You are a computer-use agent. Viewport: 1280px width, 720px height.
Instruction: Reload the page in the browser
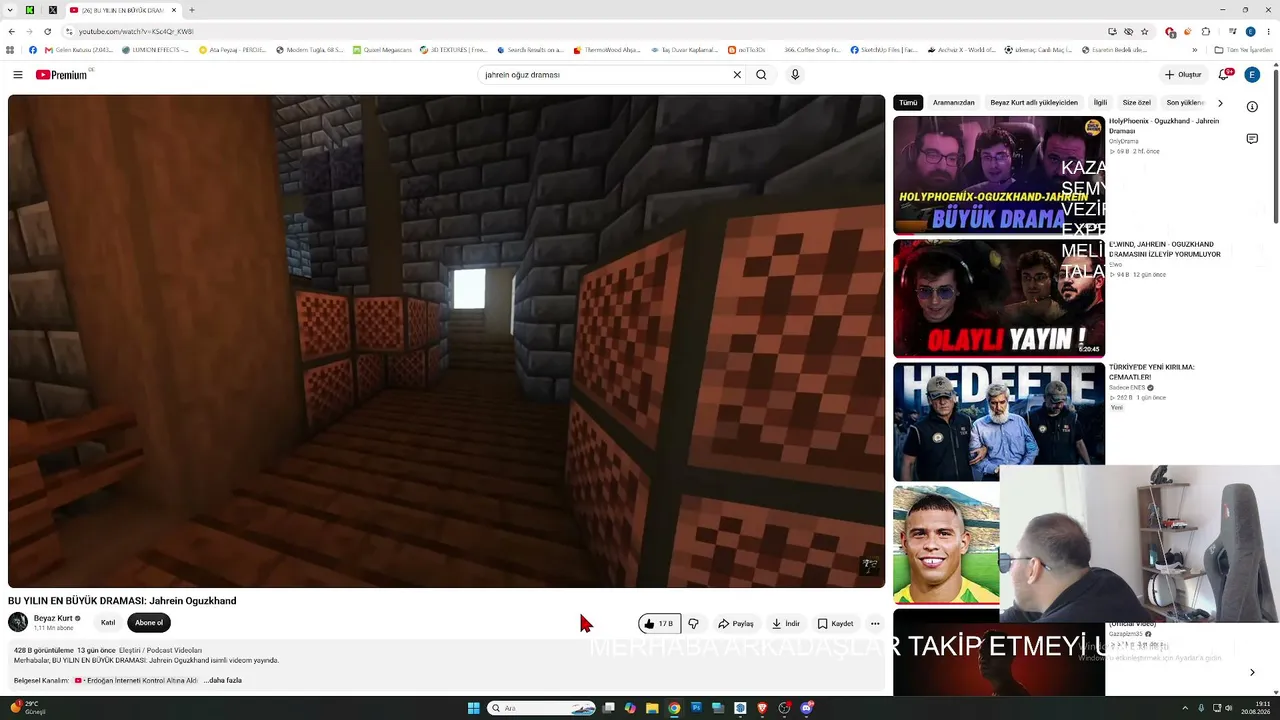click(x=47, y=31)
